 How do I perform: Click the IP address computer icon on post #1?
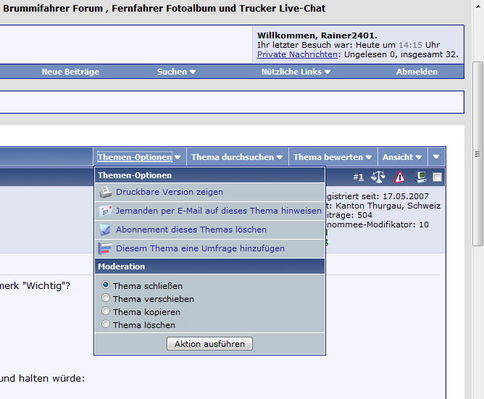pyautogui.click(x=421, y=177)
